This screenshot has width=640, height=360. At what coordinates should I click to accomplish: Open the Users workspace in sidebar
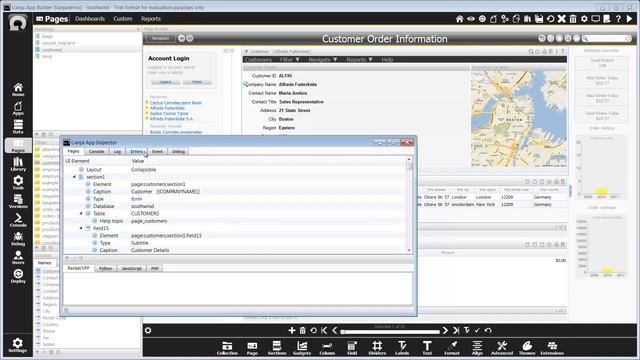(18, 258)
